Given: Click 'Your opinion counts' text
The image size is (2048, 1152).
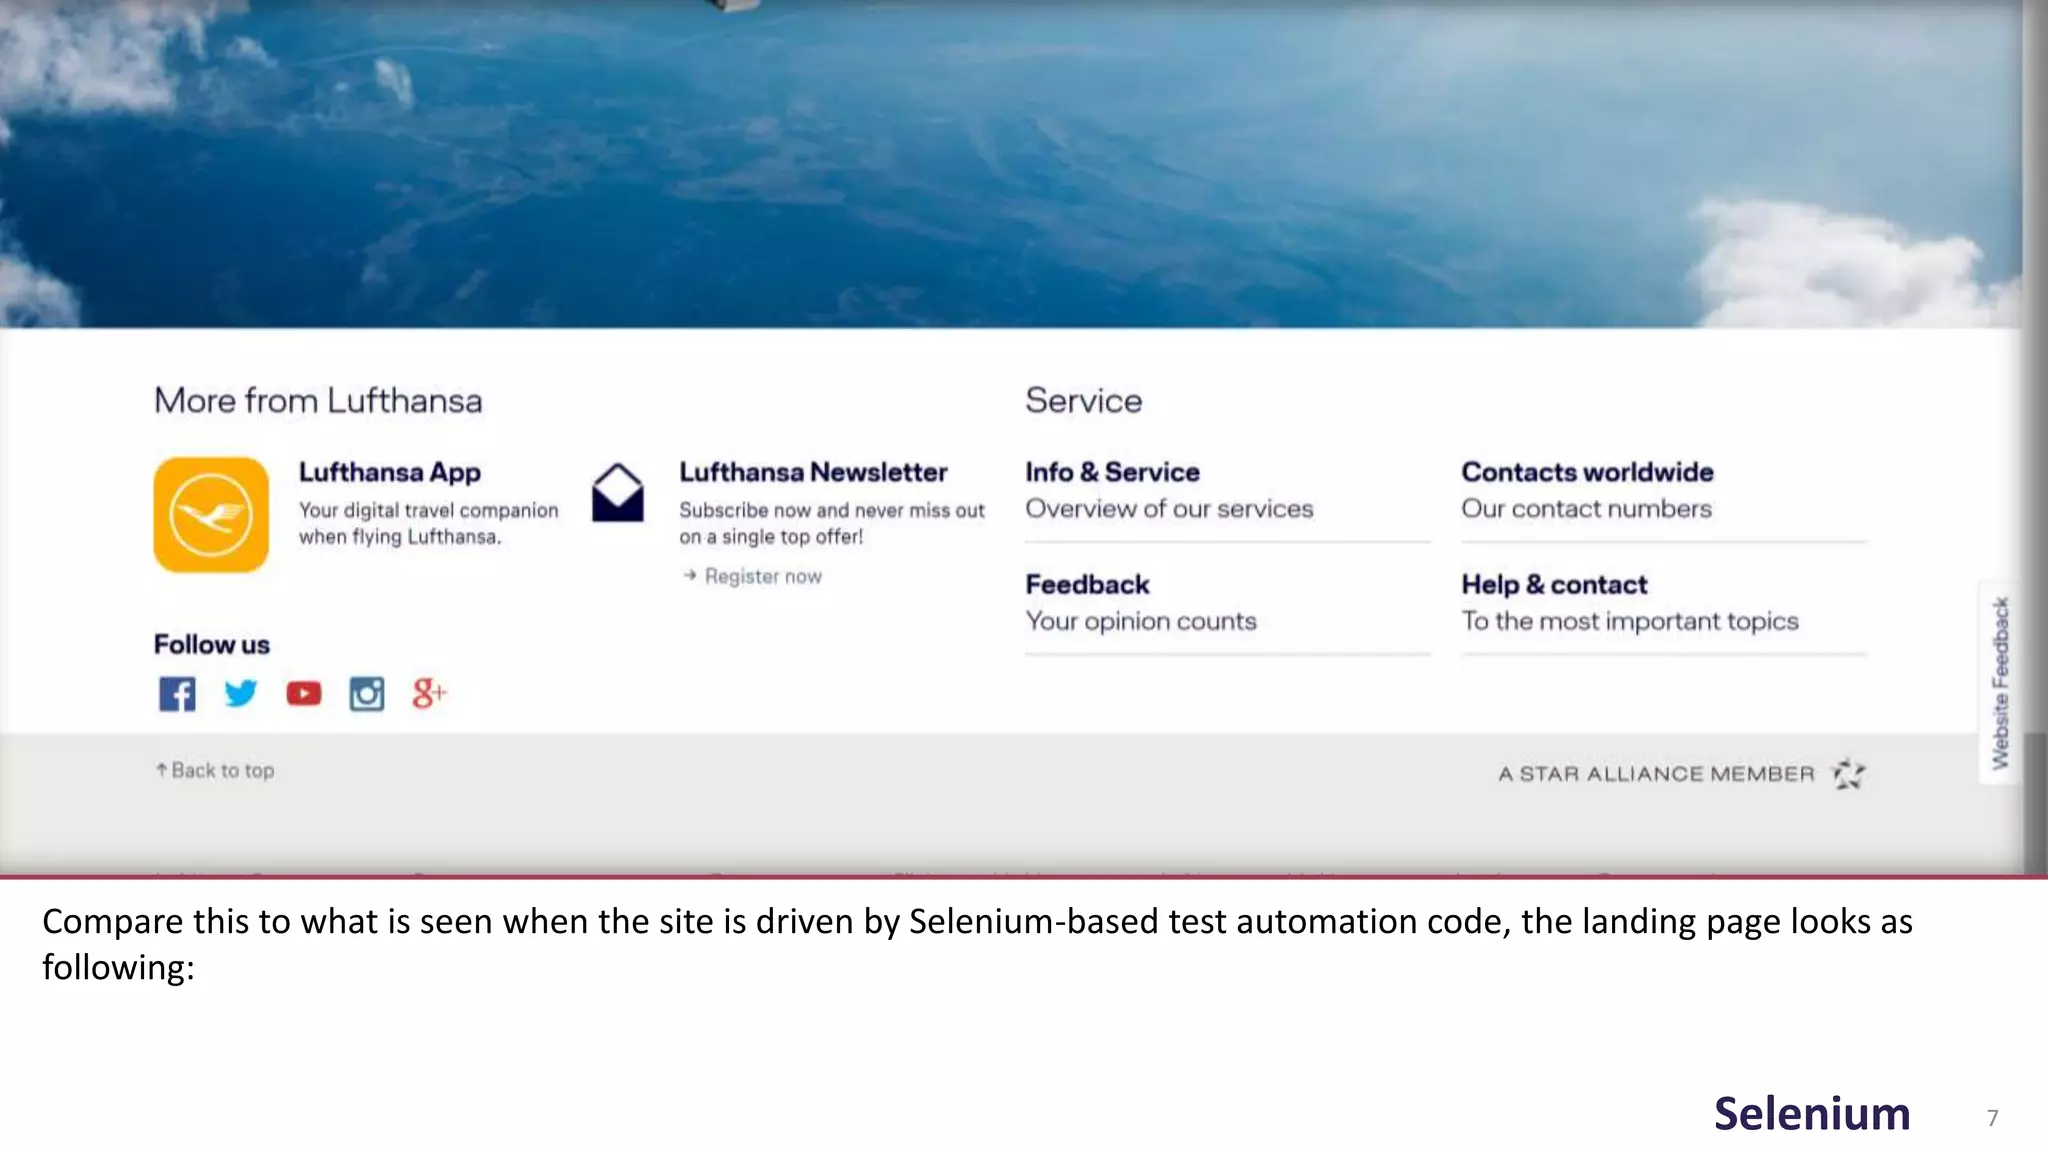Looking at the screenshot, I should click(x=1141, y=621).
